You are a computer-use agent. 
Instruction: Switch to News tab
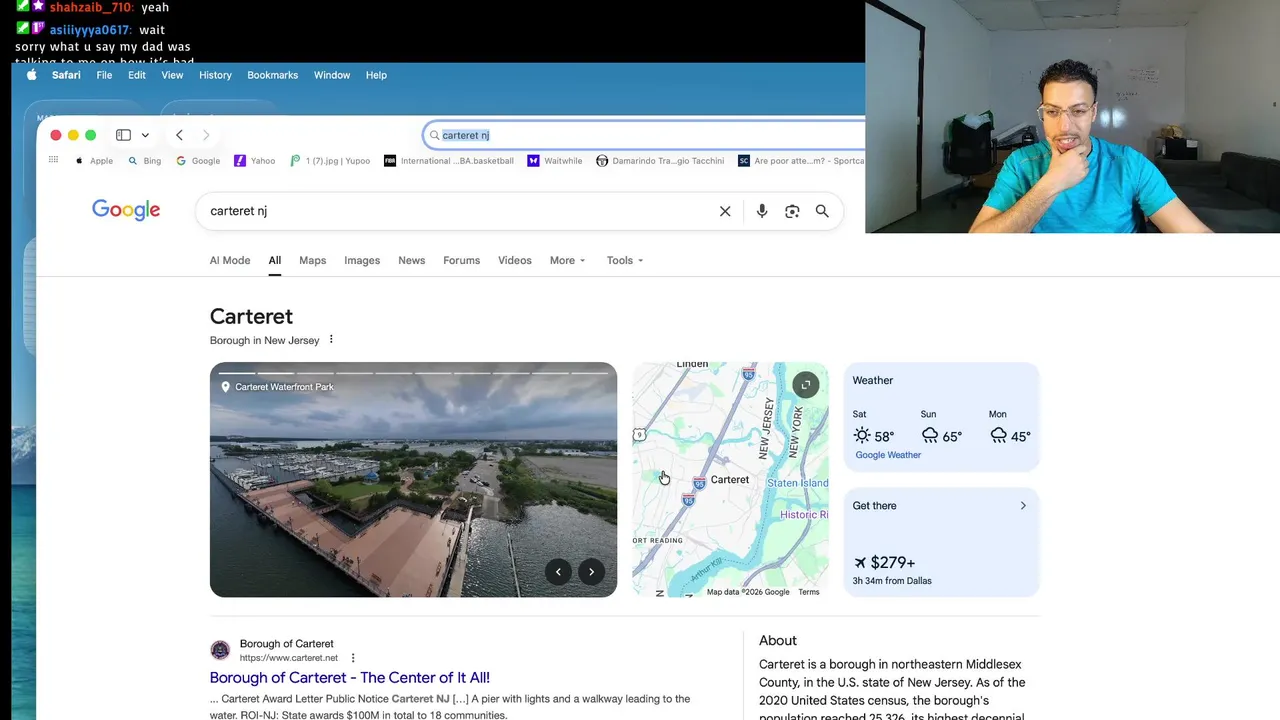pos(412,260)
